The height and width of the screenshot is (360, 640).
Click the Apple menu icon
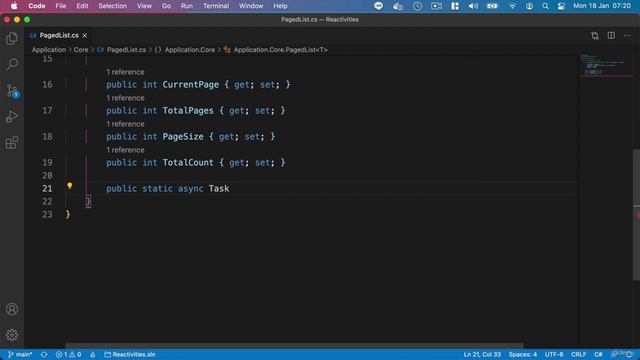(14, 6)
